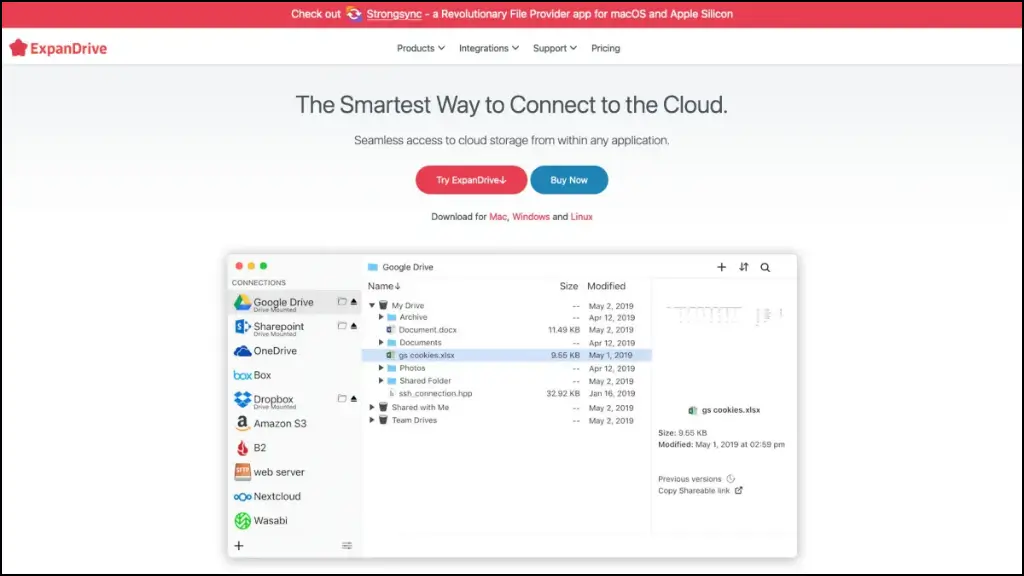This screenshot has height=576, width=1024.
Task: Eject the Dropbox mount
Action: [354, 398]
